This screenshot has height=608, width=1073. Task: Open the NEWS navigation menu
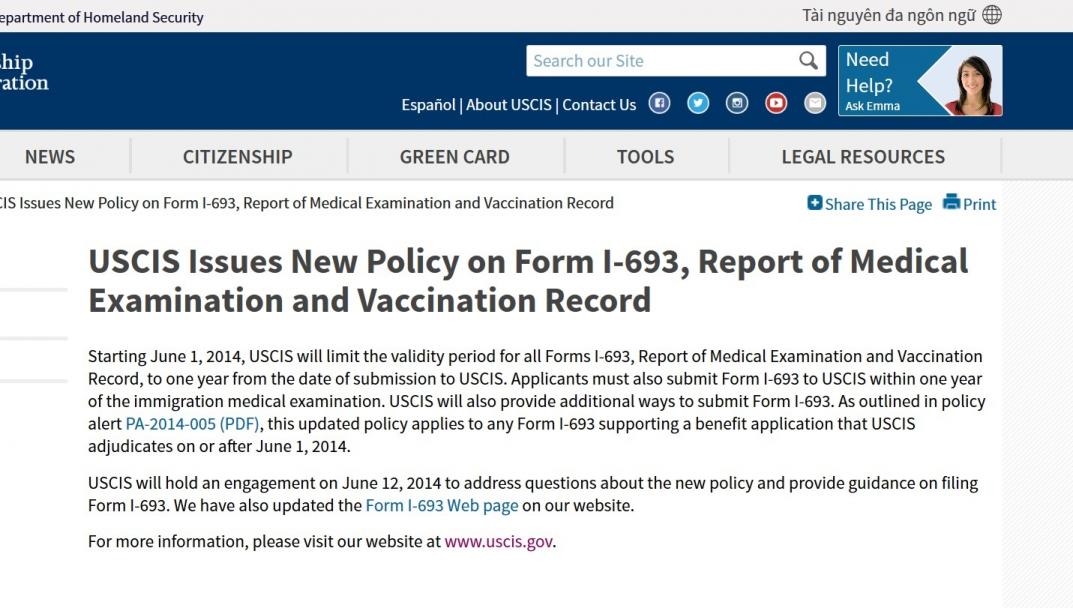50,157
